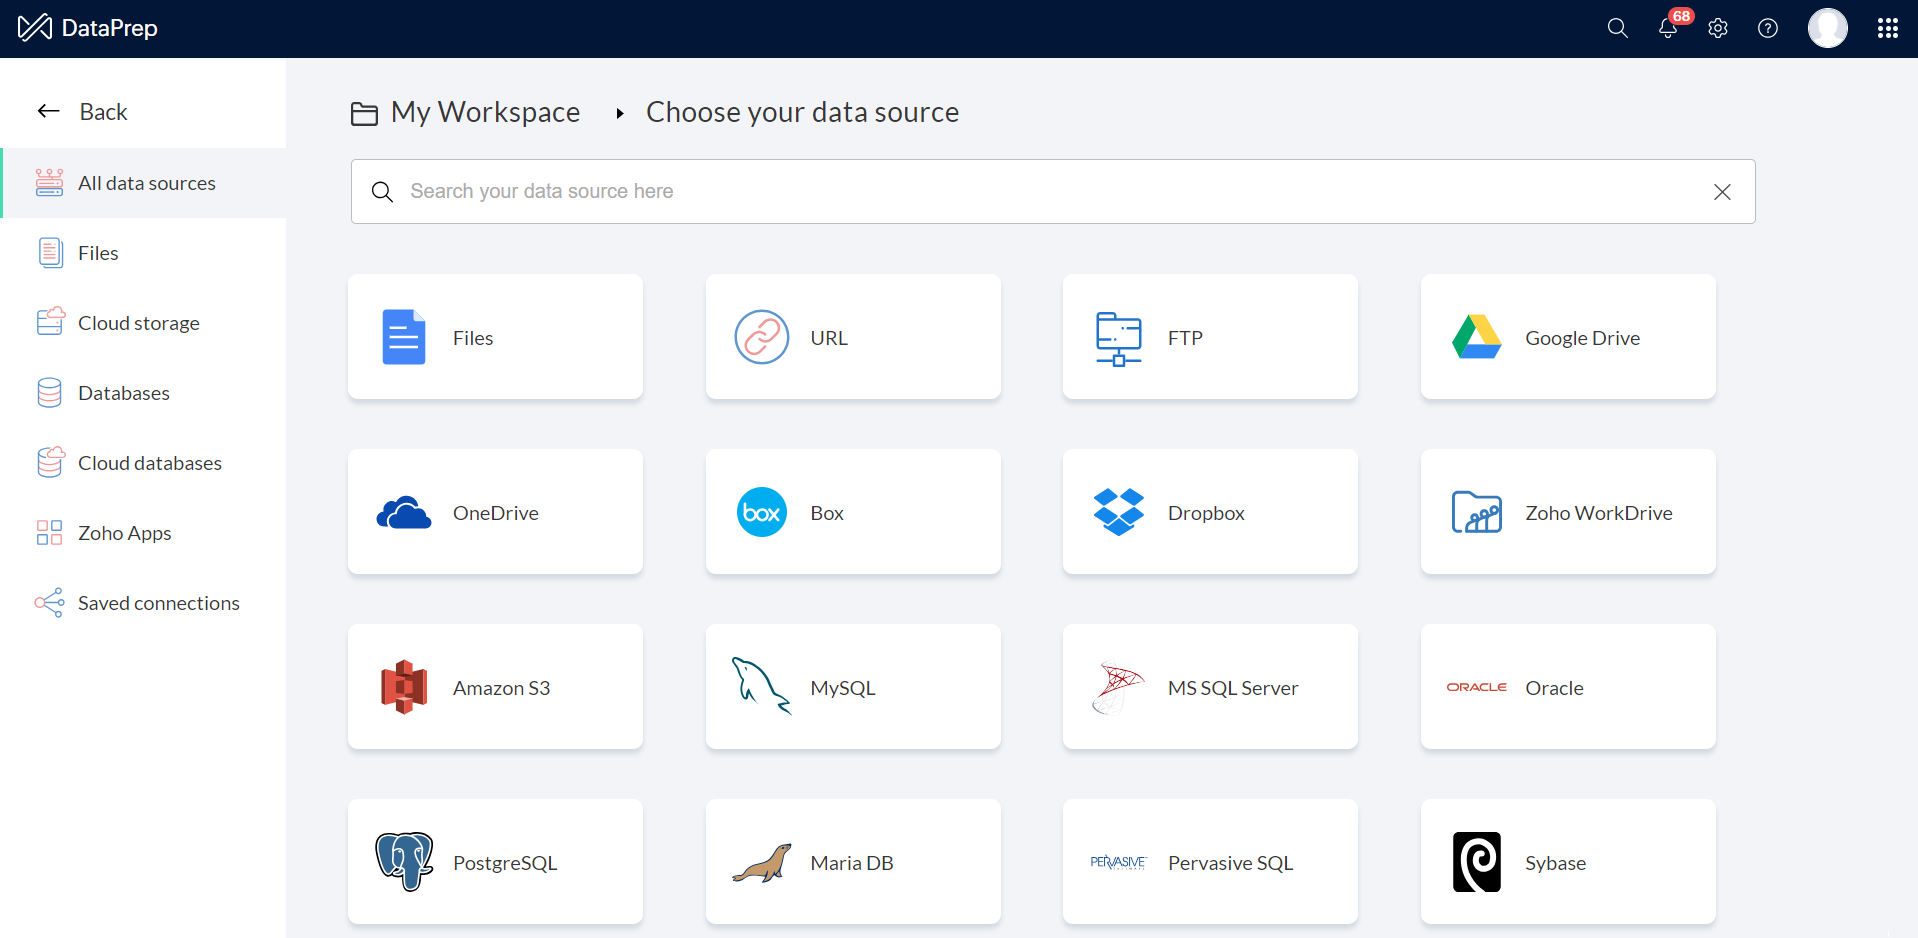Click the 'Box' card label
This screenshot has height=938, width=1918.
tap(827, 513)
